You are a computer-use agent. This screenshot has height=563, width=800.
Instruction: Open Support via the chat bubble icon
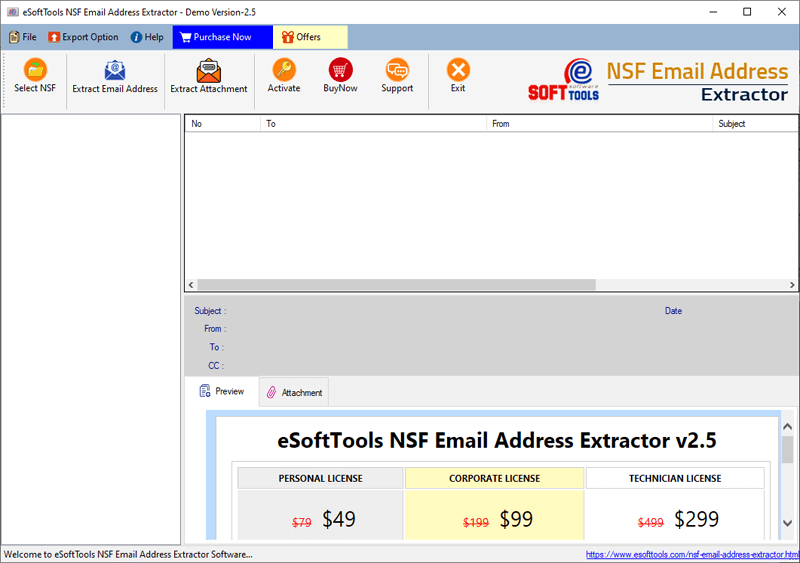tap(397, 69)
